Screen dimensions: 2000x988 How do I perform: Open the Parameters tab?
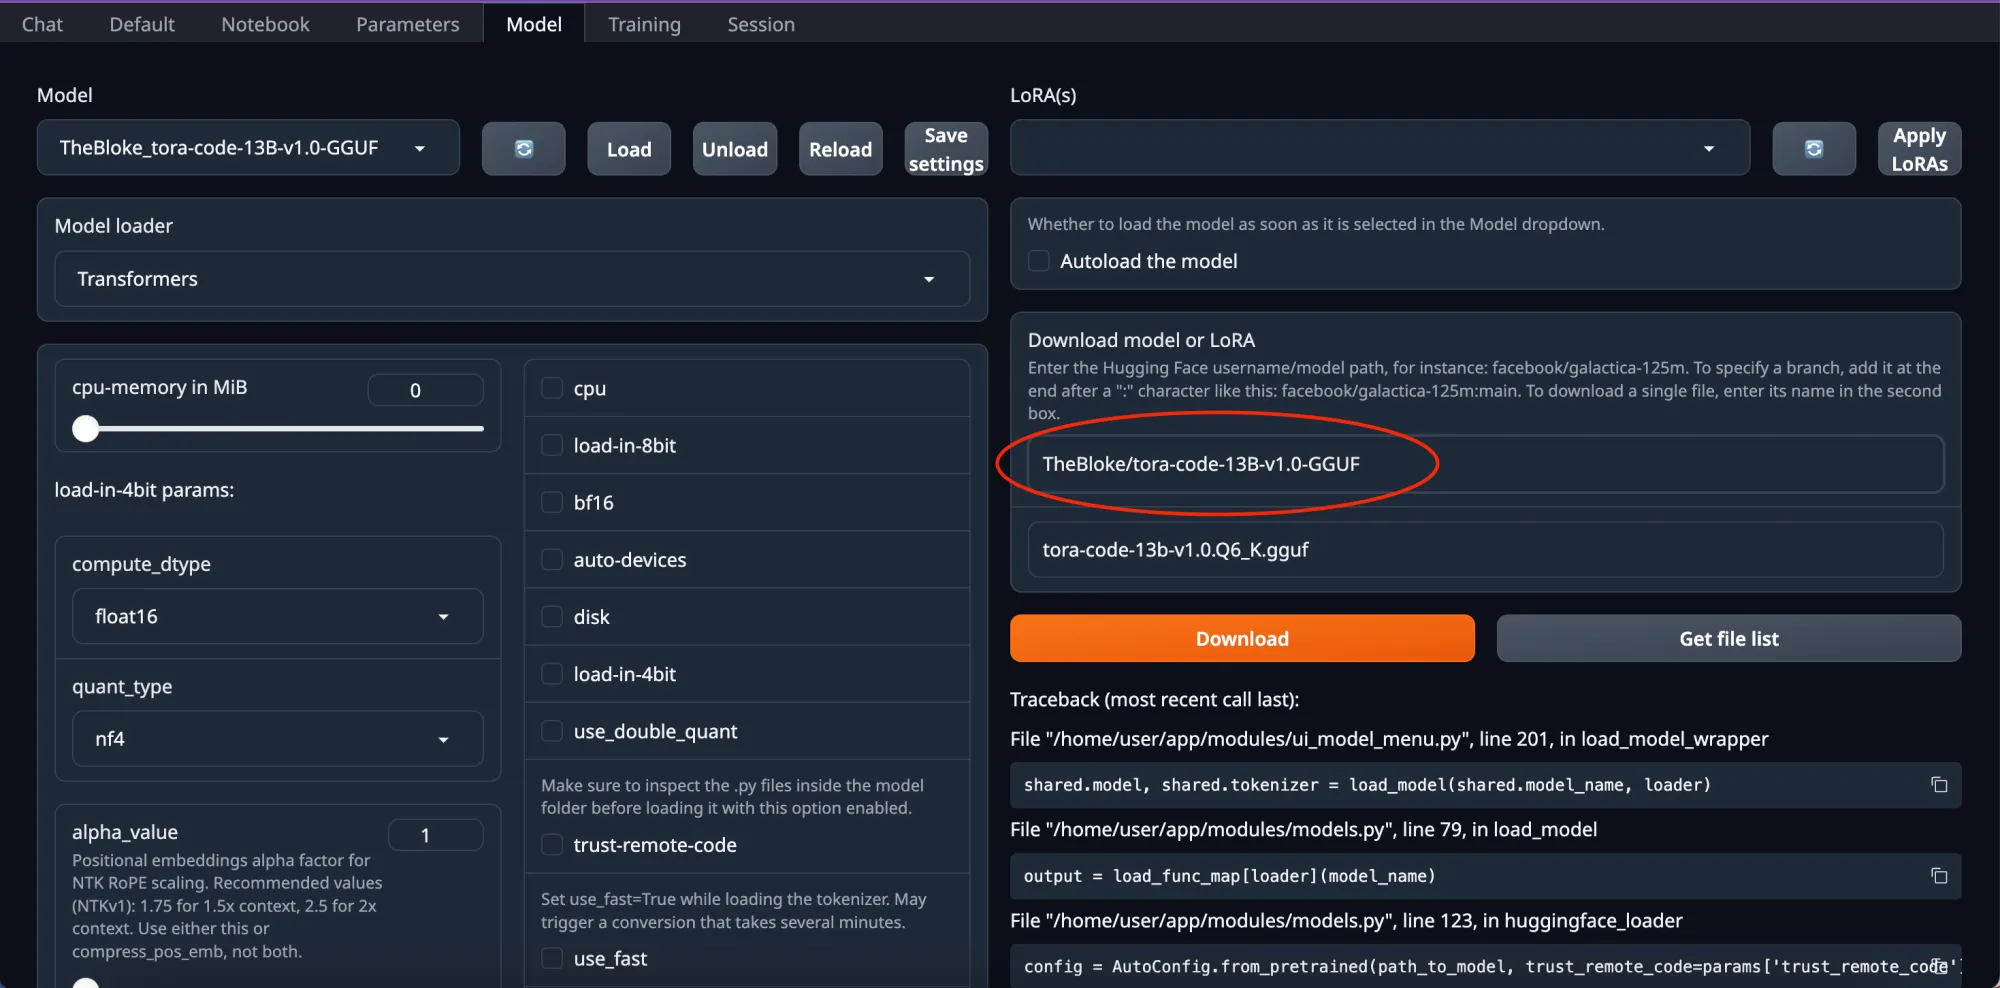coord(407,23)
